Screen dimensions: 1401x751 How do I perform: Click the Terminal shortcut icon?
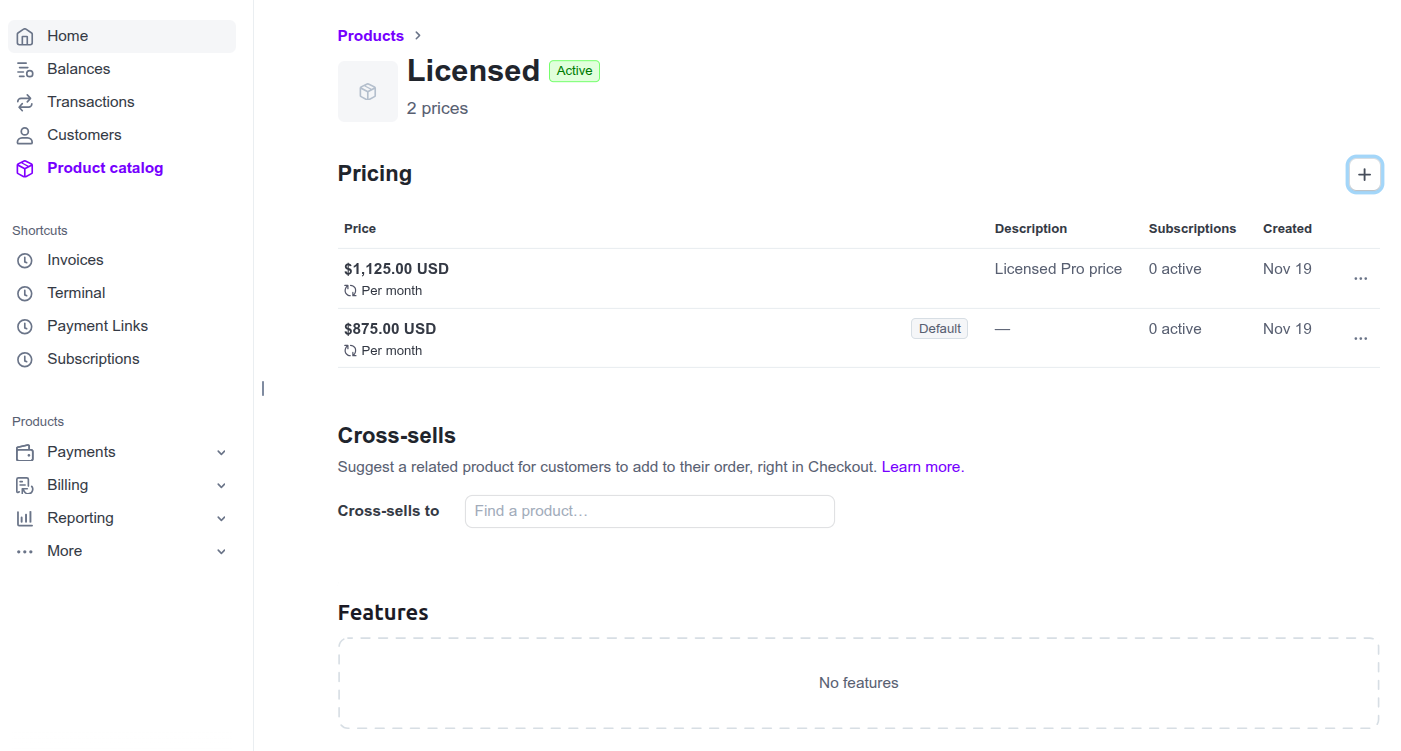[x=24, y=292]
